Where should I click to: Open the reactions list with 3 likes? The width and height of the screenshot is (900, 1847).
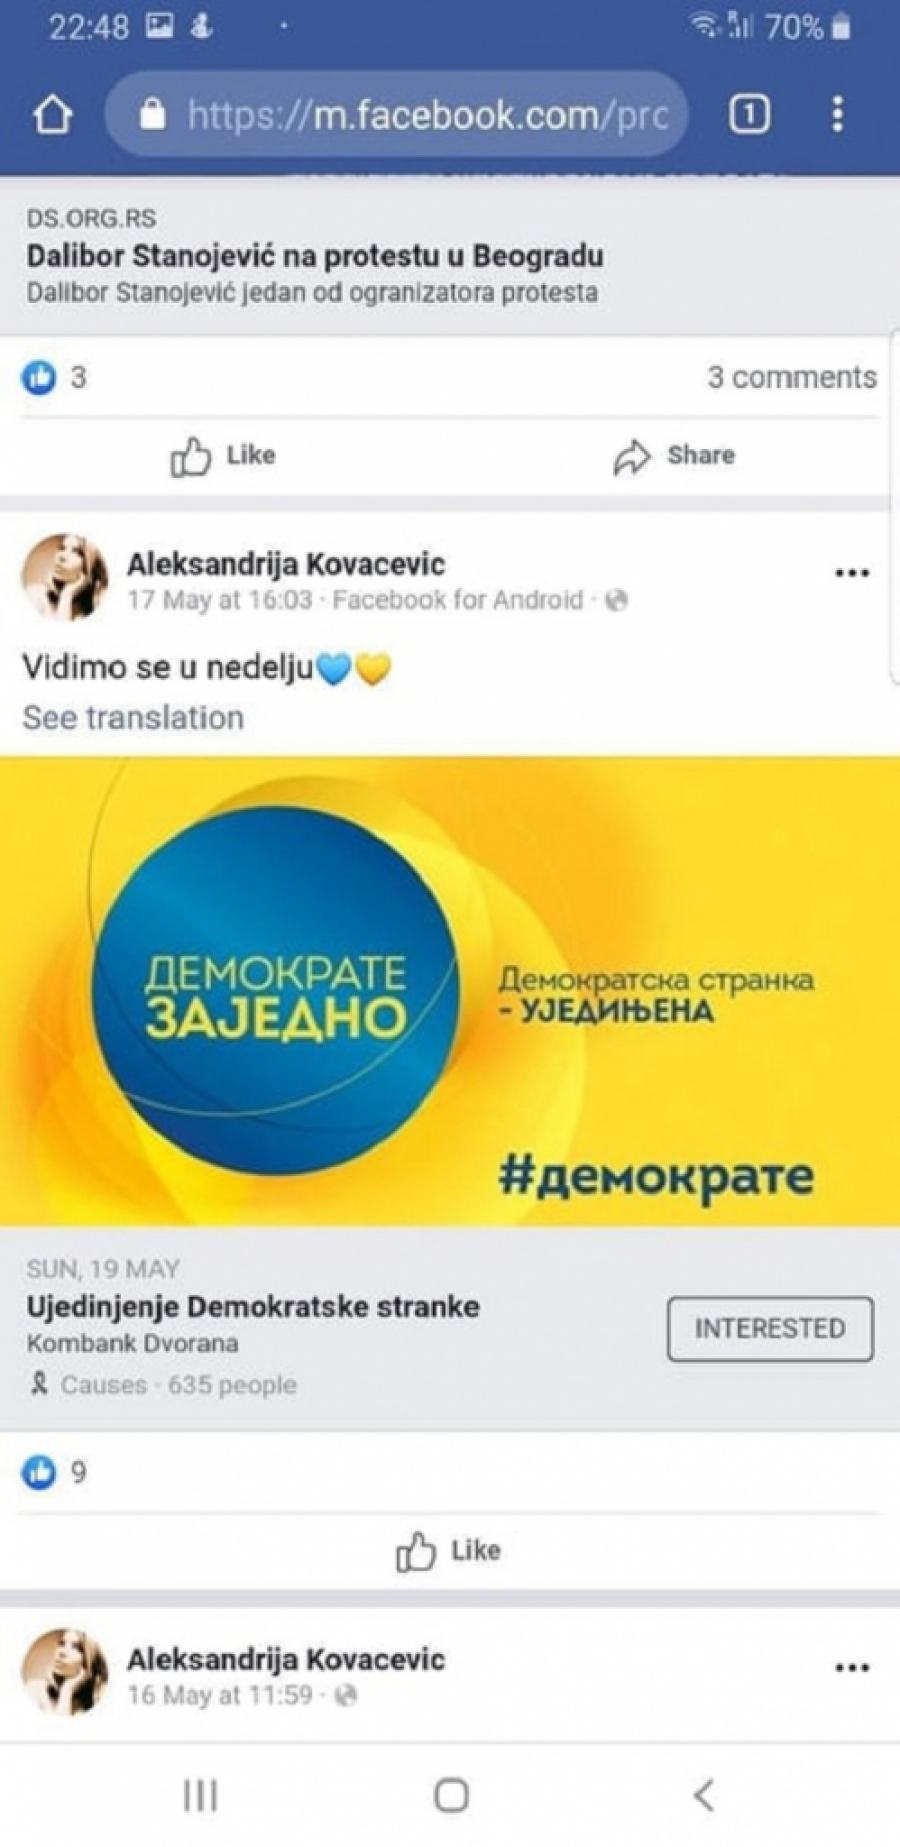[x=54, y=377]
